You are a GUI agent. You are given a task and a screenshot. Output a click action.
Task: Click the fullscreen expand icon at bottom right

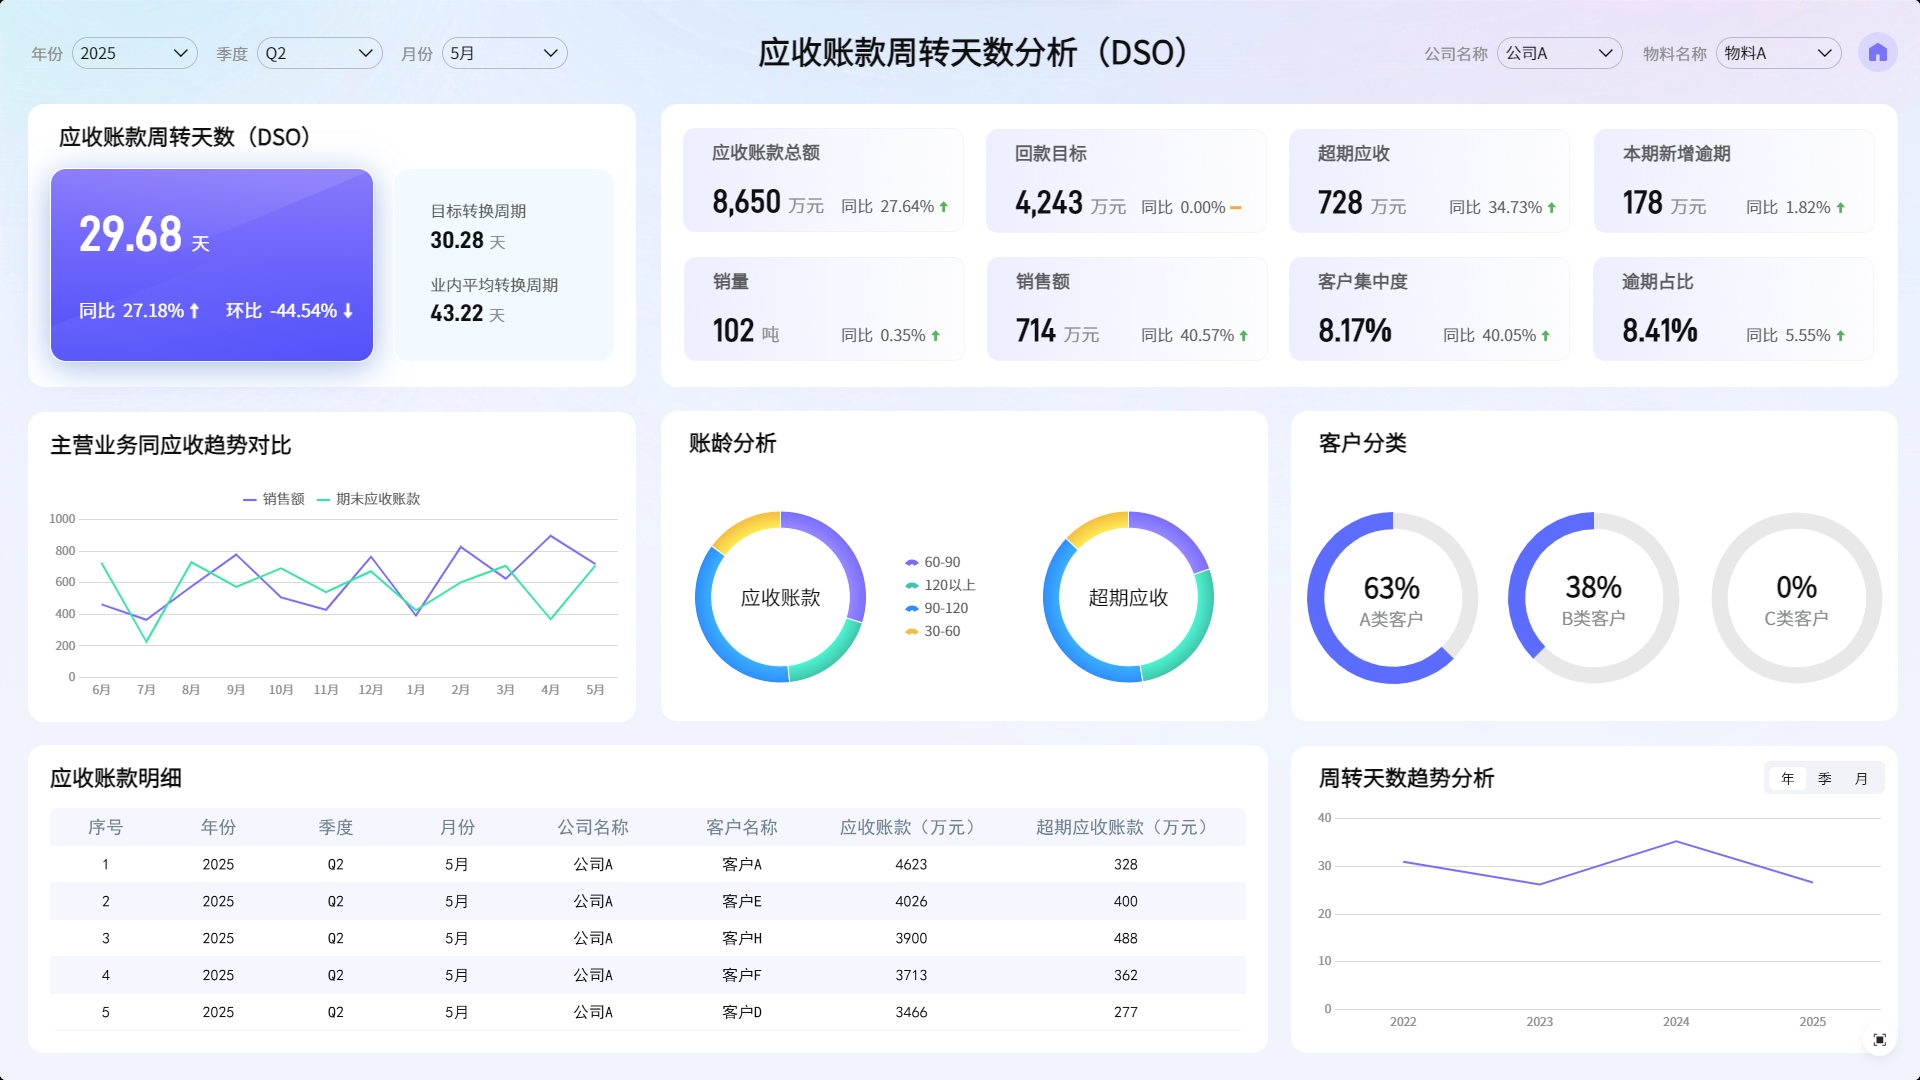coord(1879,1040)
